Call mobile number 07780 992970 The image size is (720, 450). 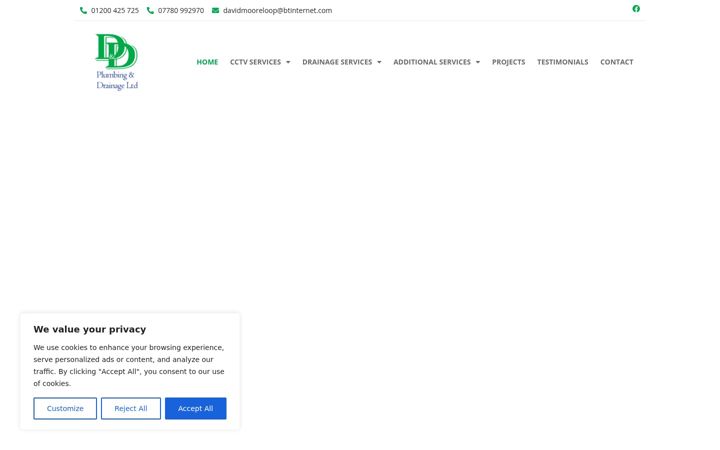[181, 11]
